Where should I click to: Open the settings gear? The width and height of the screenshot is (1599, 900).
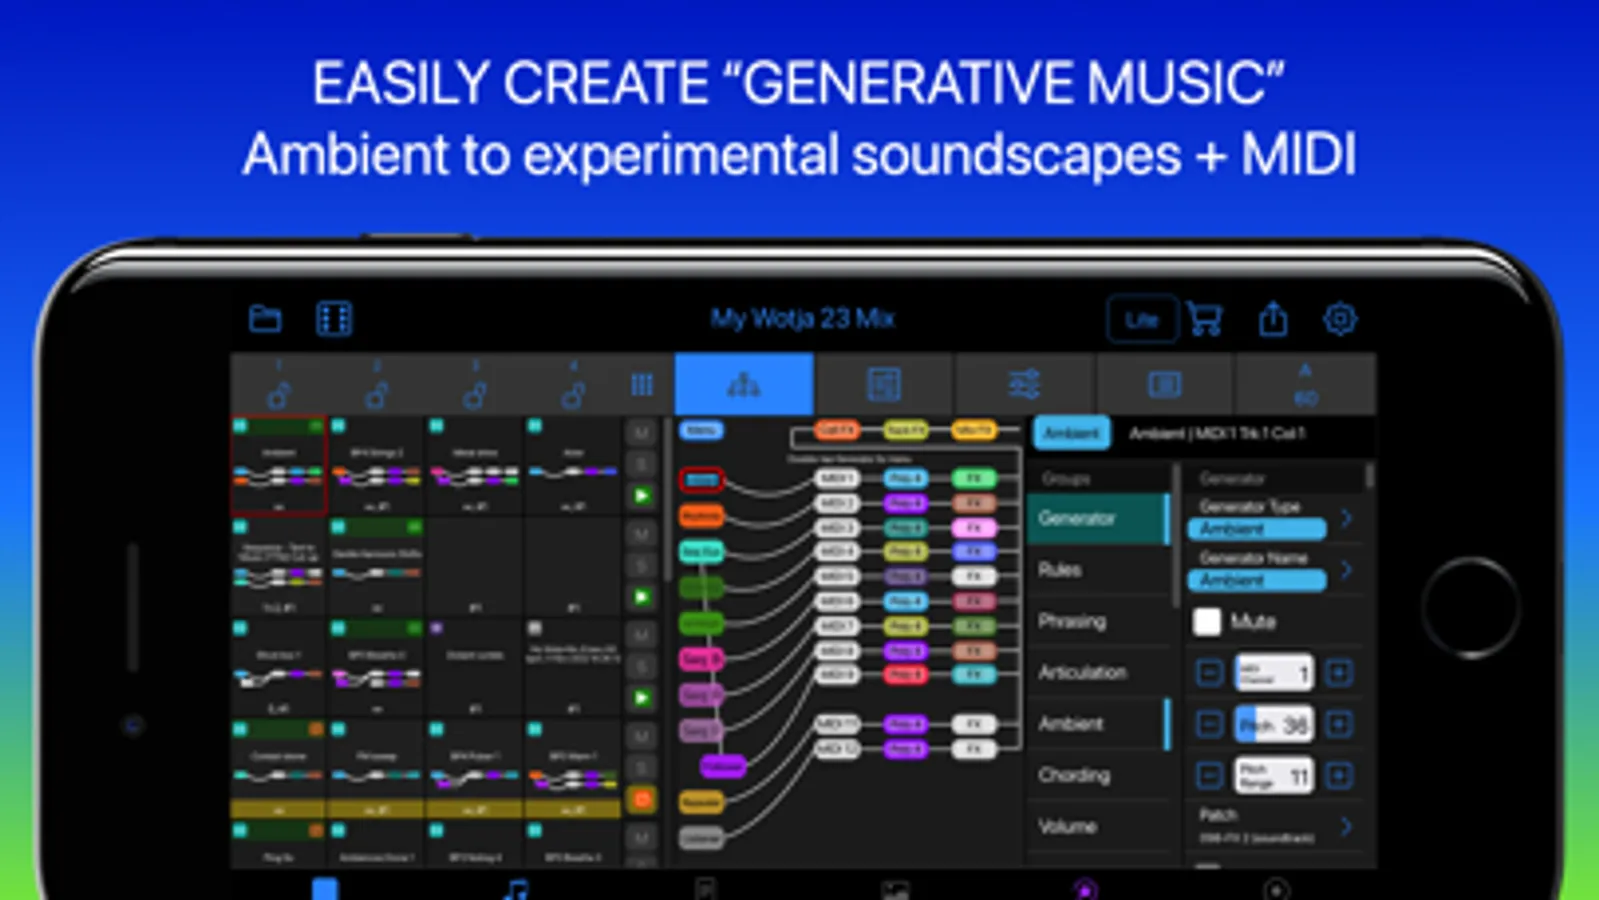tap(1340, 319)
